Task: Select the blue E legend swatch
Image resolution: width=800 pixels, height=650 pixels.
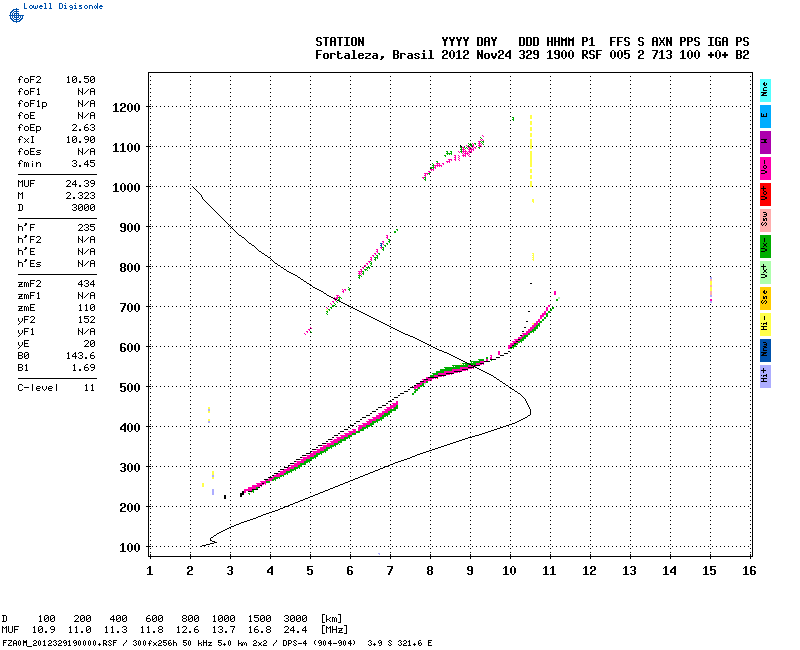Action: point(765,116)
